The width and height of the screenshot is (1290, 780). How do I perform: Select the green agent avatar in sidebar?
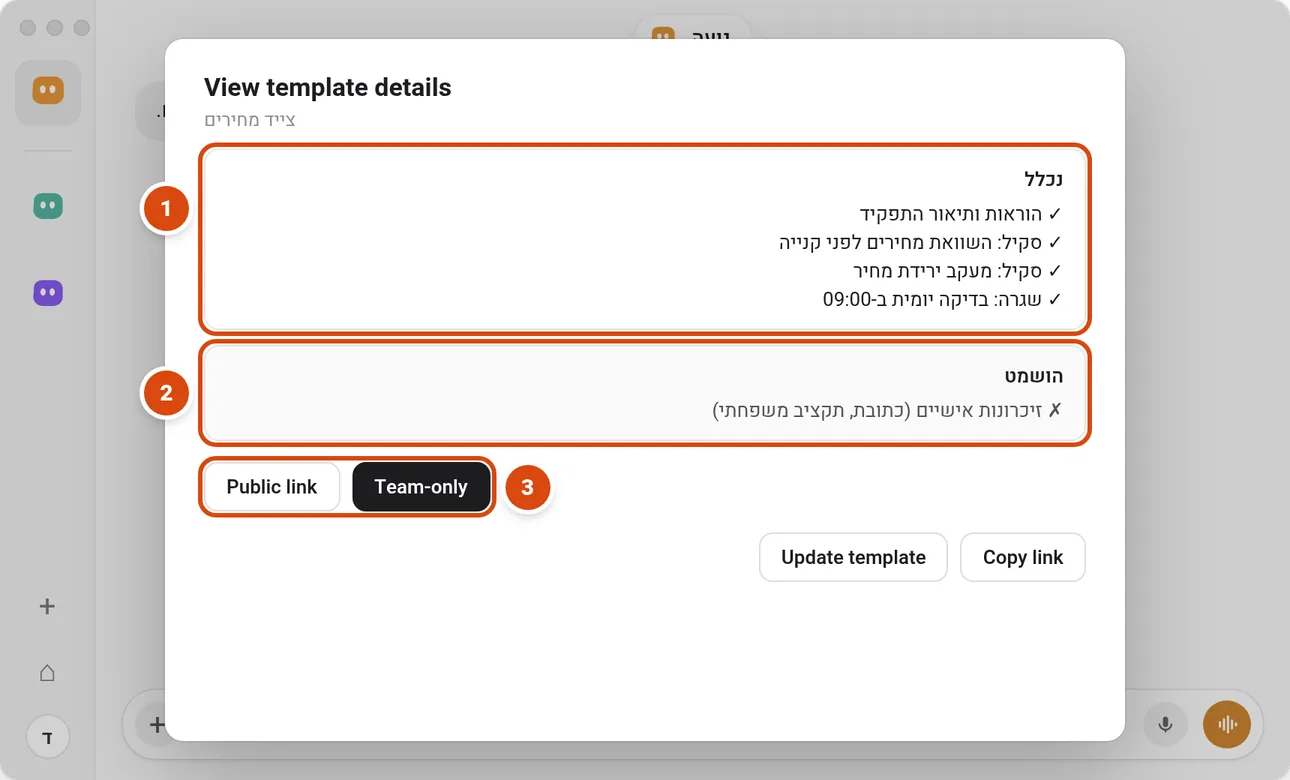(48, 206)
